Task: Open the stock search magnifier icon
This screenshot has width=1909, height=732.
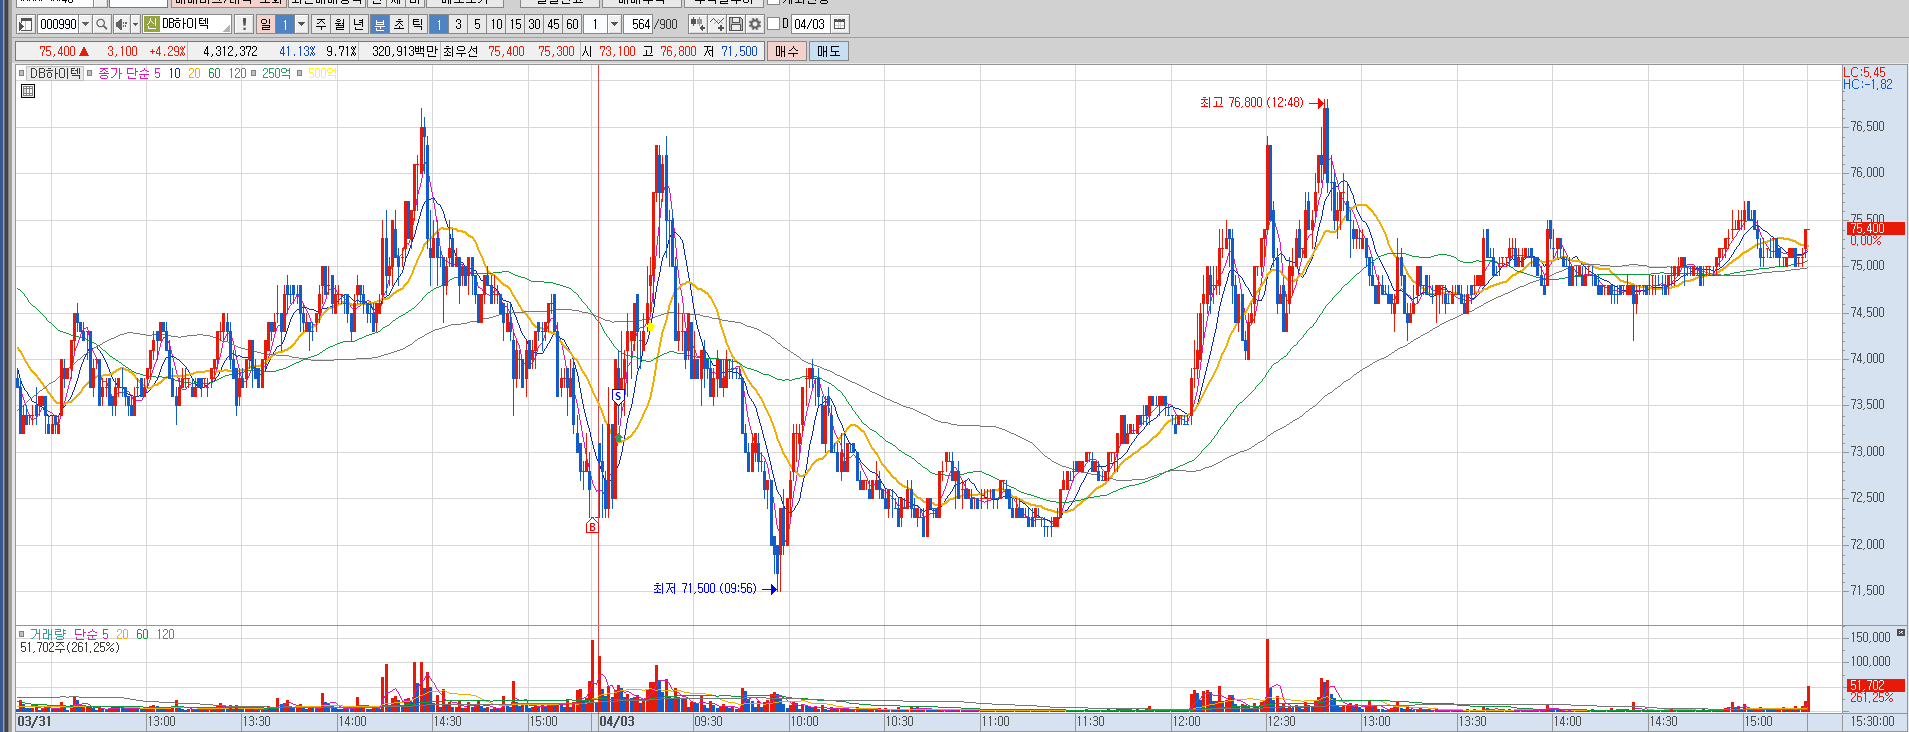Action: [x=101, y=24]
